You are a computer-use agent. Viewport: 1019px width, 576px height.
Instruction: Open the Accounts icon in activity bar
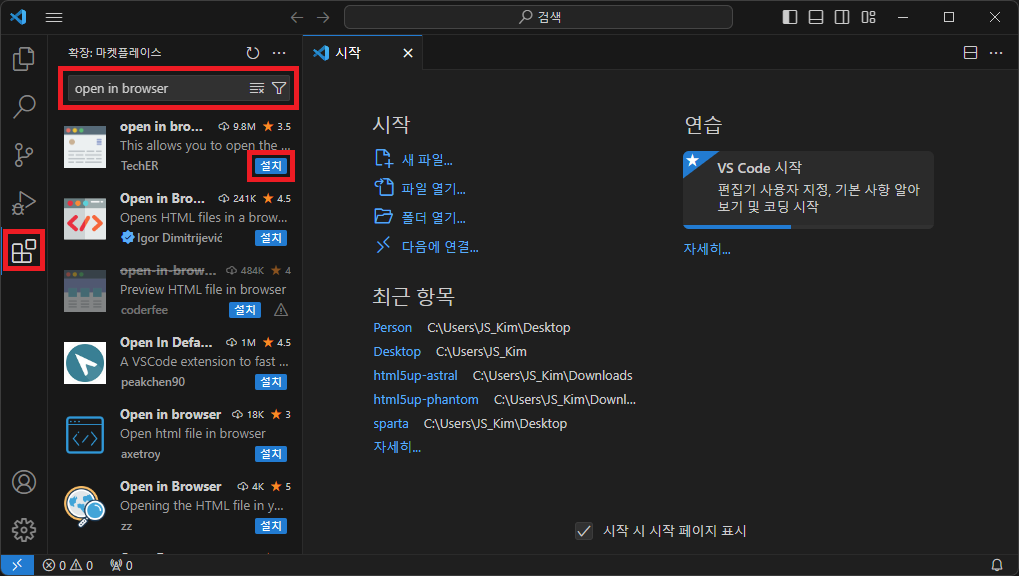[x=23, y=482]
